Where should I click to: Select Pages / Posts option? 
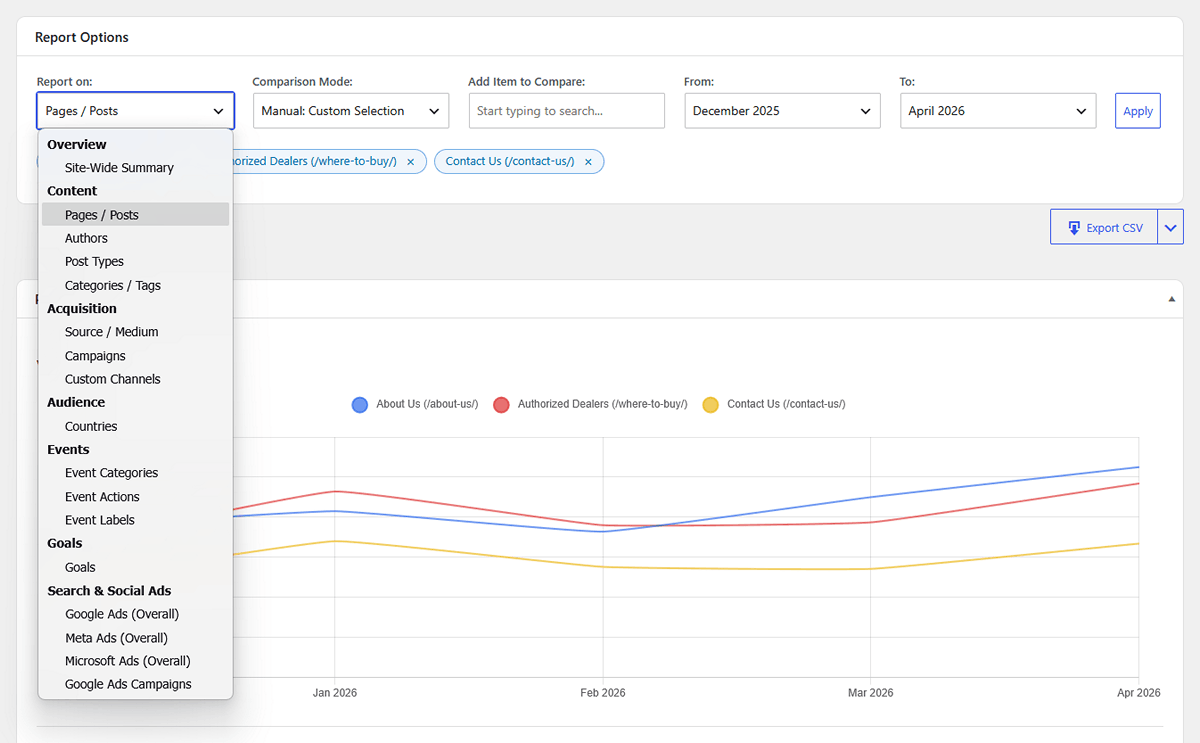(x=136, y=215)
